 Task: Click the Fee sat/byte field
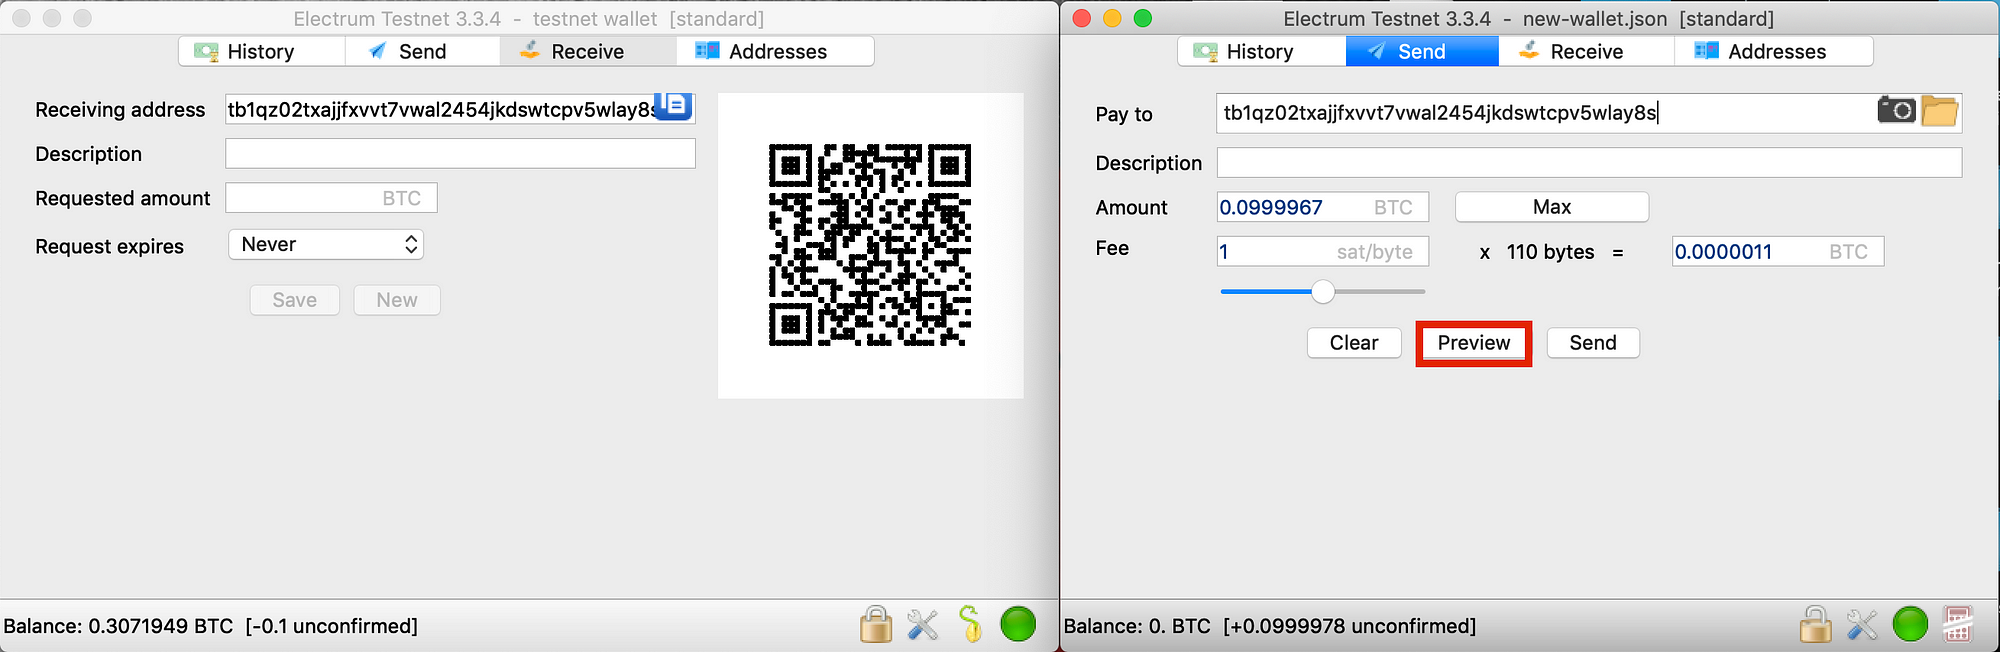pos(1322,251)
